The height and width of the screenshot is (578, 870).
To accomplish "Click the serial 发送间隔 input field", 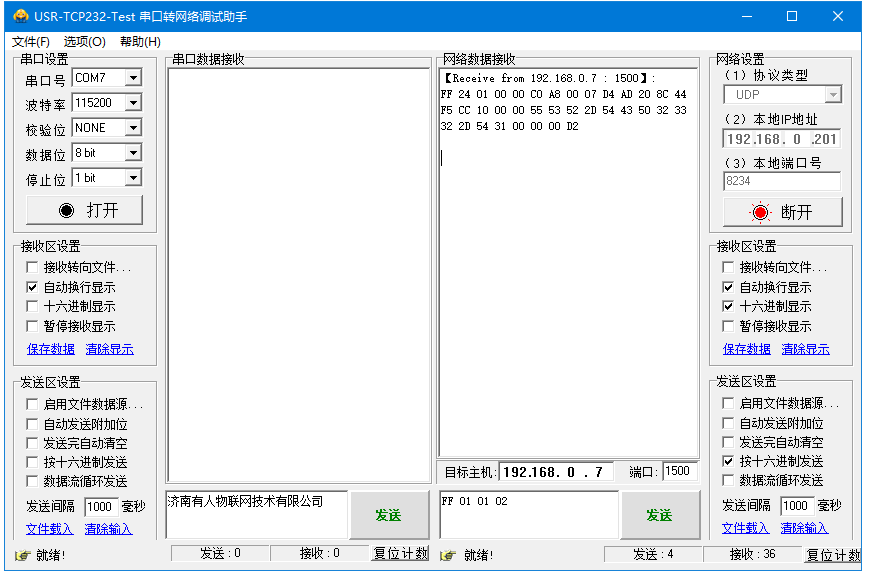I will pos(100,507).
